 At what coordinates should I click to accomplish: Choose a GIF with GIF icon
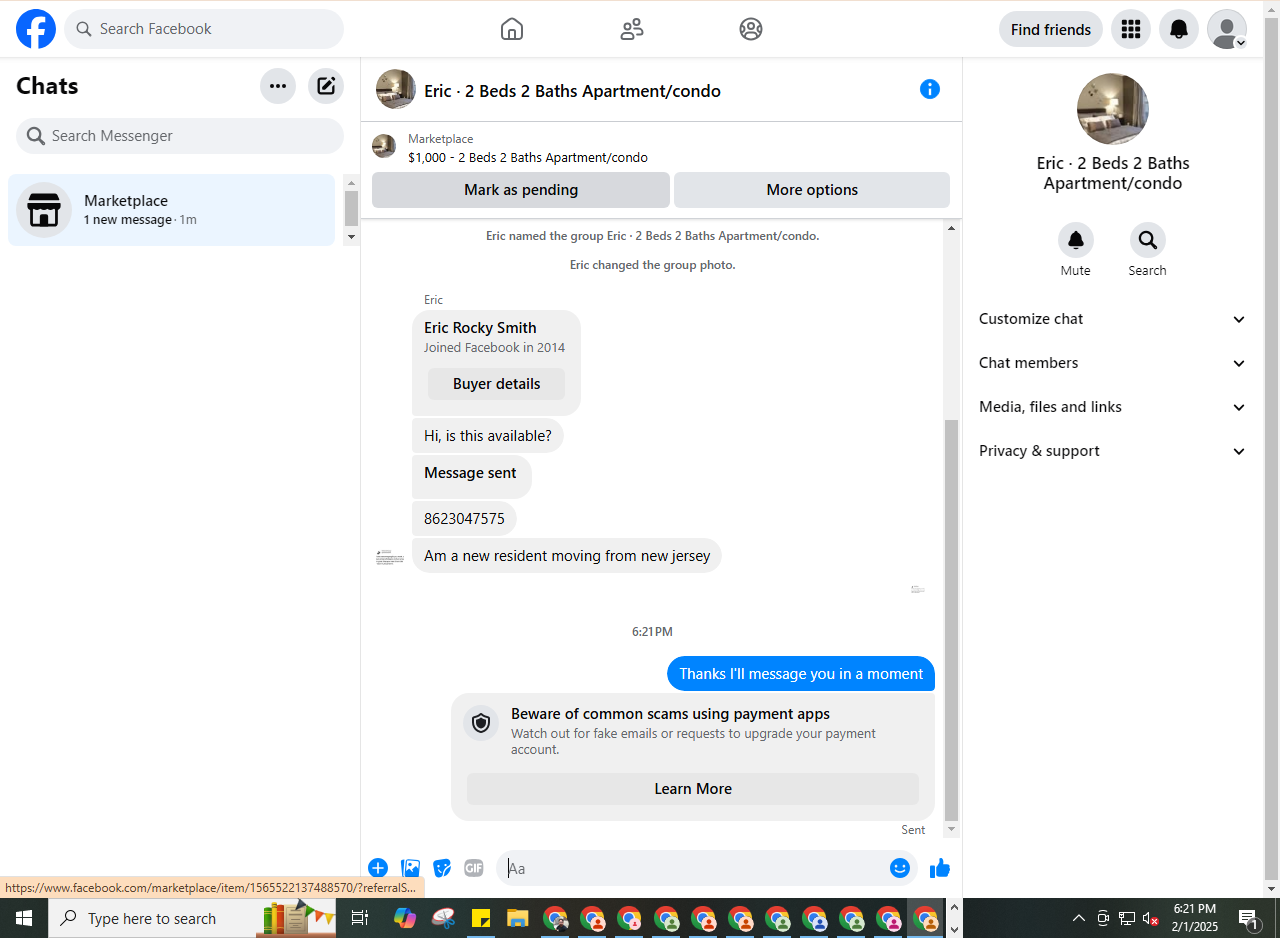click(x=474, y=868)
